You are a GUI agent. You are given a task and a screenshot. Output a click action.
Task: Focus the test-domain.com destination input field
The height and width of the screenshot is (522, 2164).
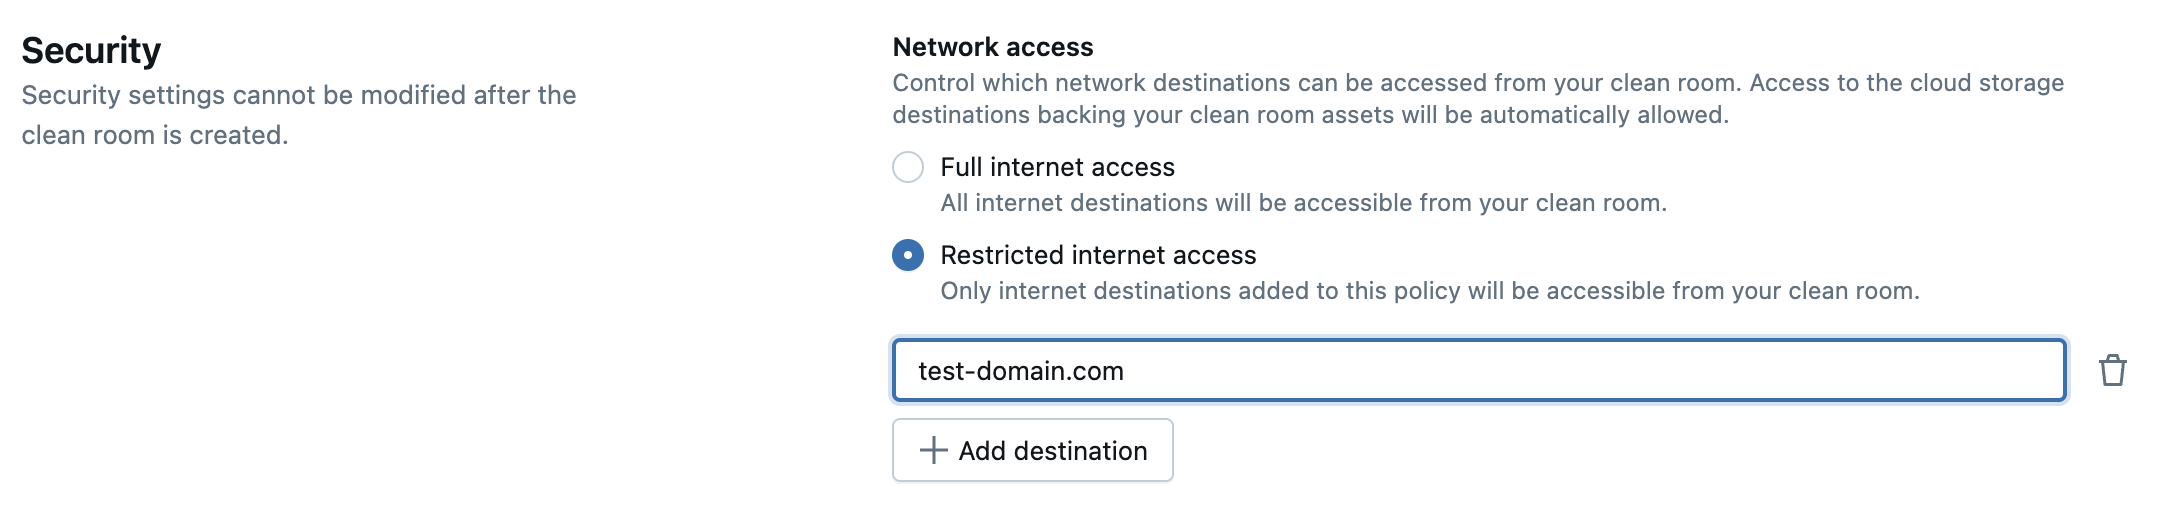coord(1478,371)
